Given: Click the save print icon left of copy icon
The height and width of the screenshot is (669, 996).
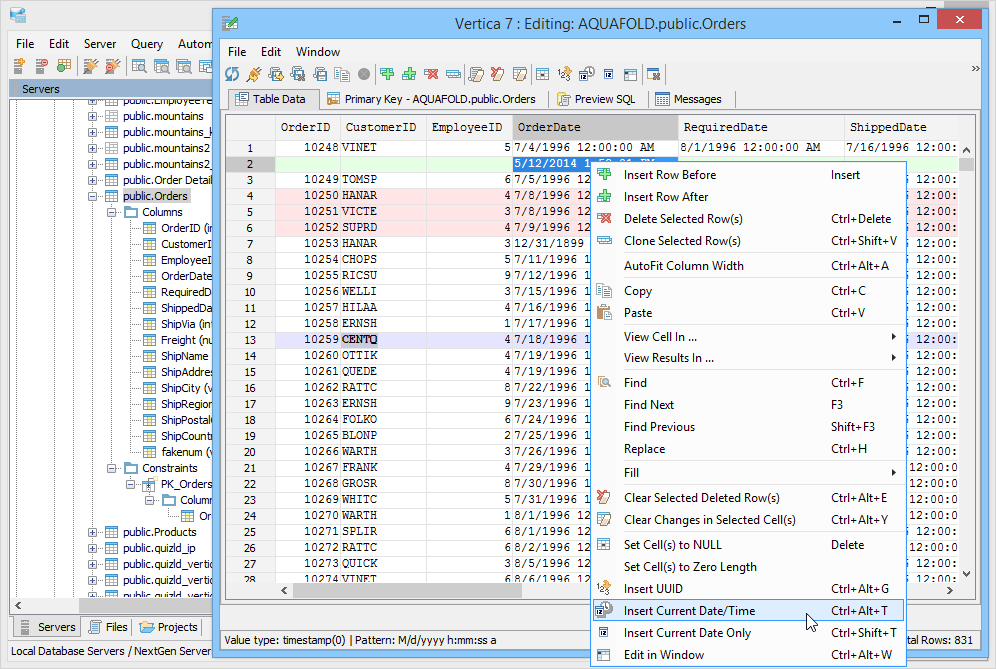Looking at the screenshot, I should pyautogui.click(x=320, y=74).
